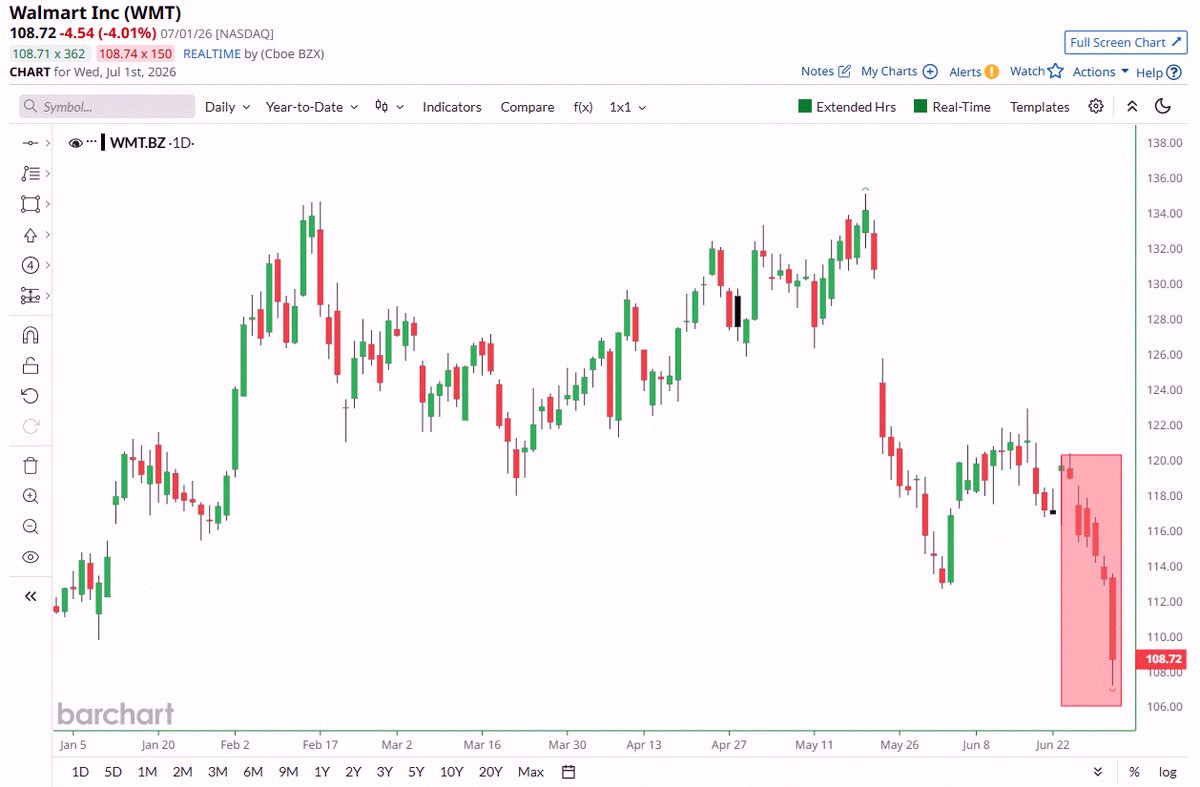
Task: Enable log scale
Action: pos(1167,772)
